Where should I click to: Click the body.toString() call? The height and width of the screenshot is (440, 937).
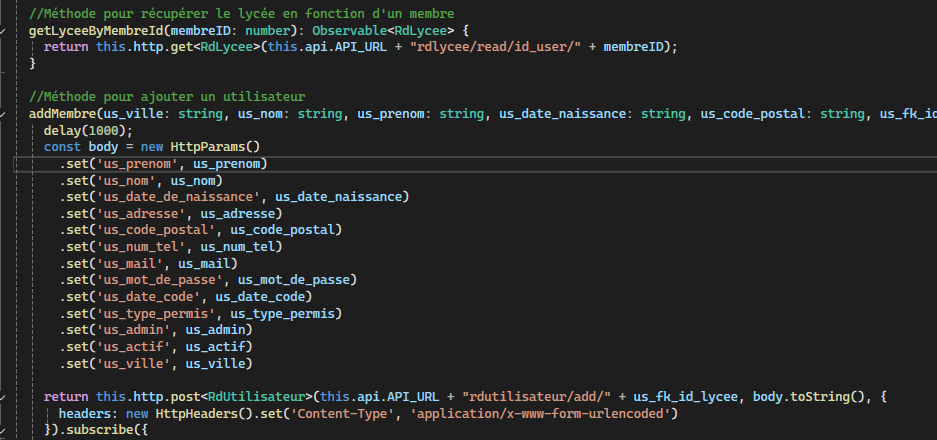799,398
